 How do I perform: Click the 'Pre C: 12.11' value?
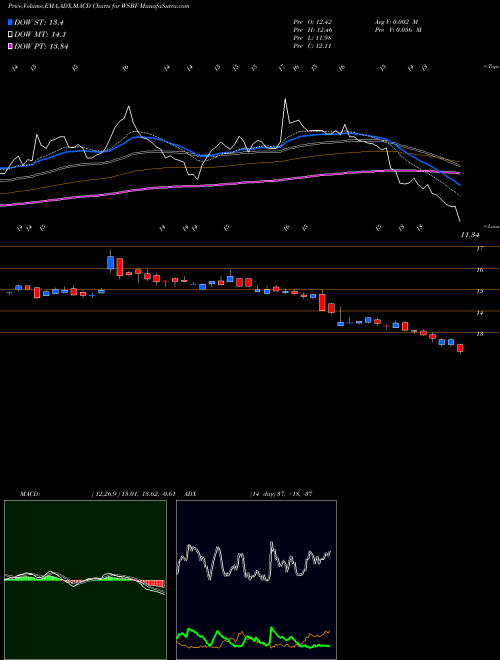coord(313,46)
